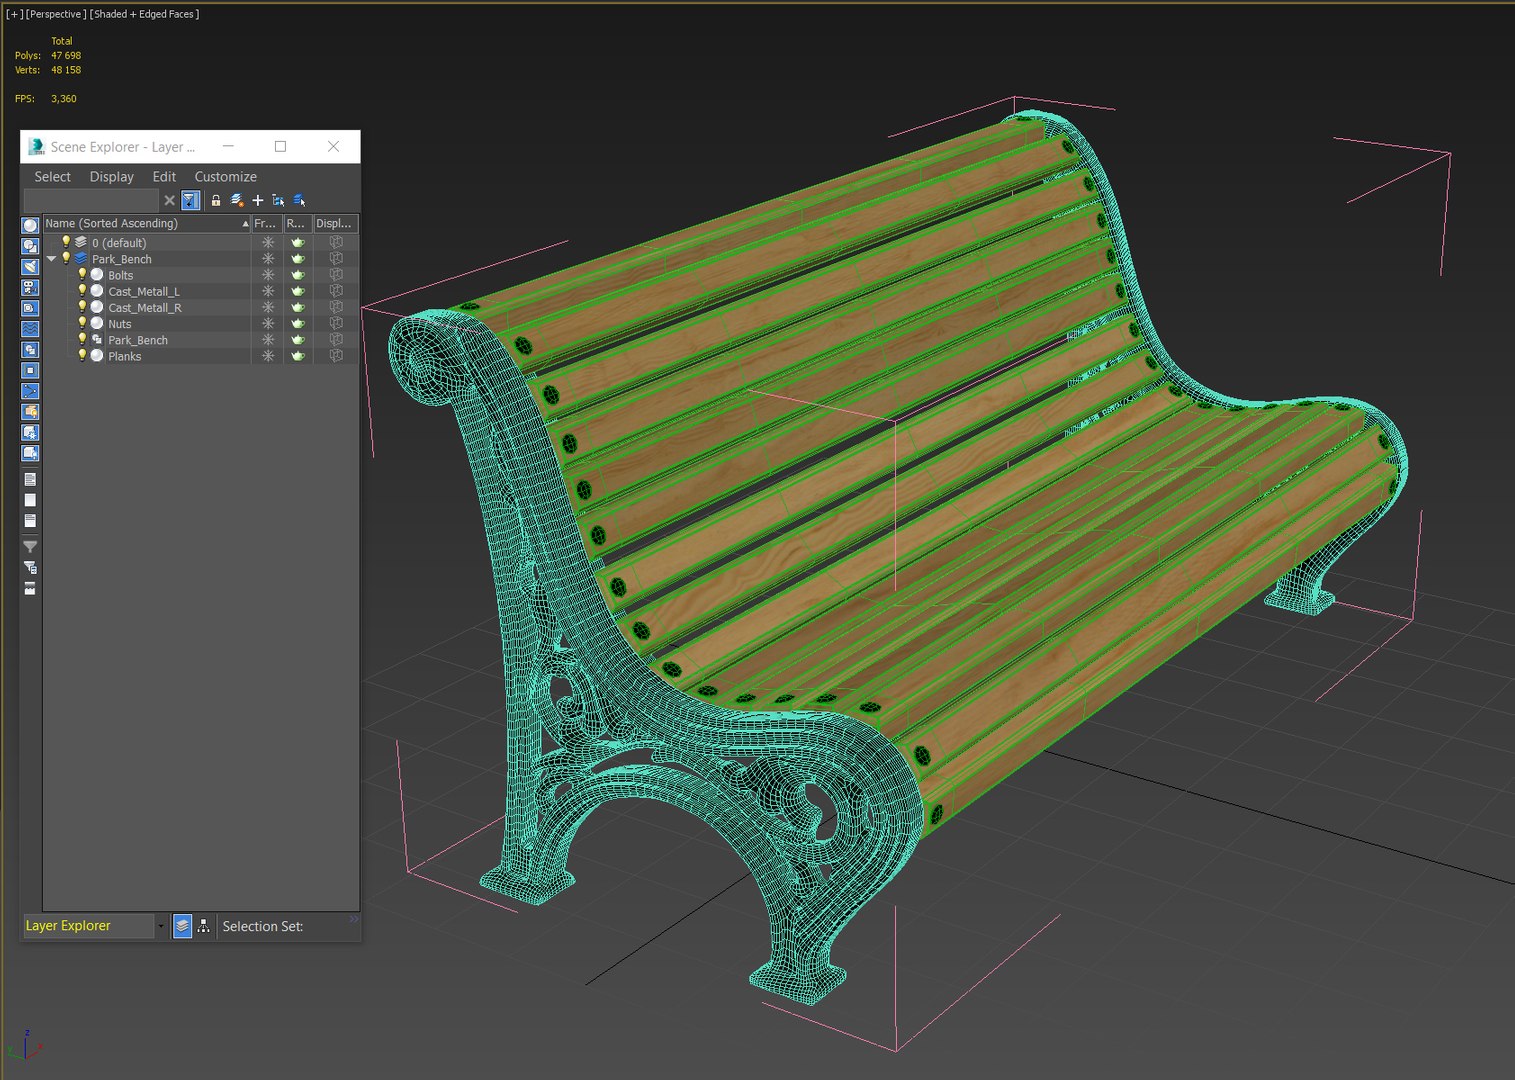Screen dimensions: 1515x1080
Task: Toggle display space warps wave icon
Action: [x=30, y=329]
